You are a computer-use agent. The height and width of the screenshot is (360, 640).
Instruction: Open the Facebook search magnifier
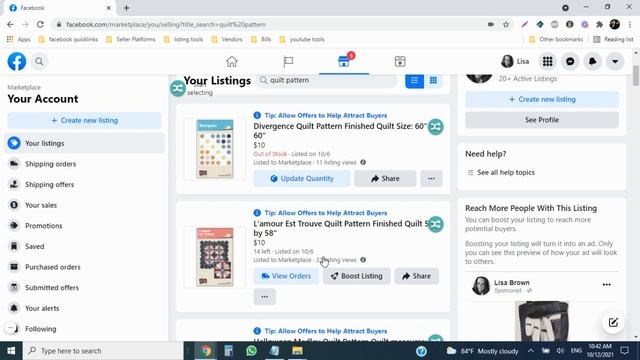pyautogui.click(x=39, y=62)
